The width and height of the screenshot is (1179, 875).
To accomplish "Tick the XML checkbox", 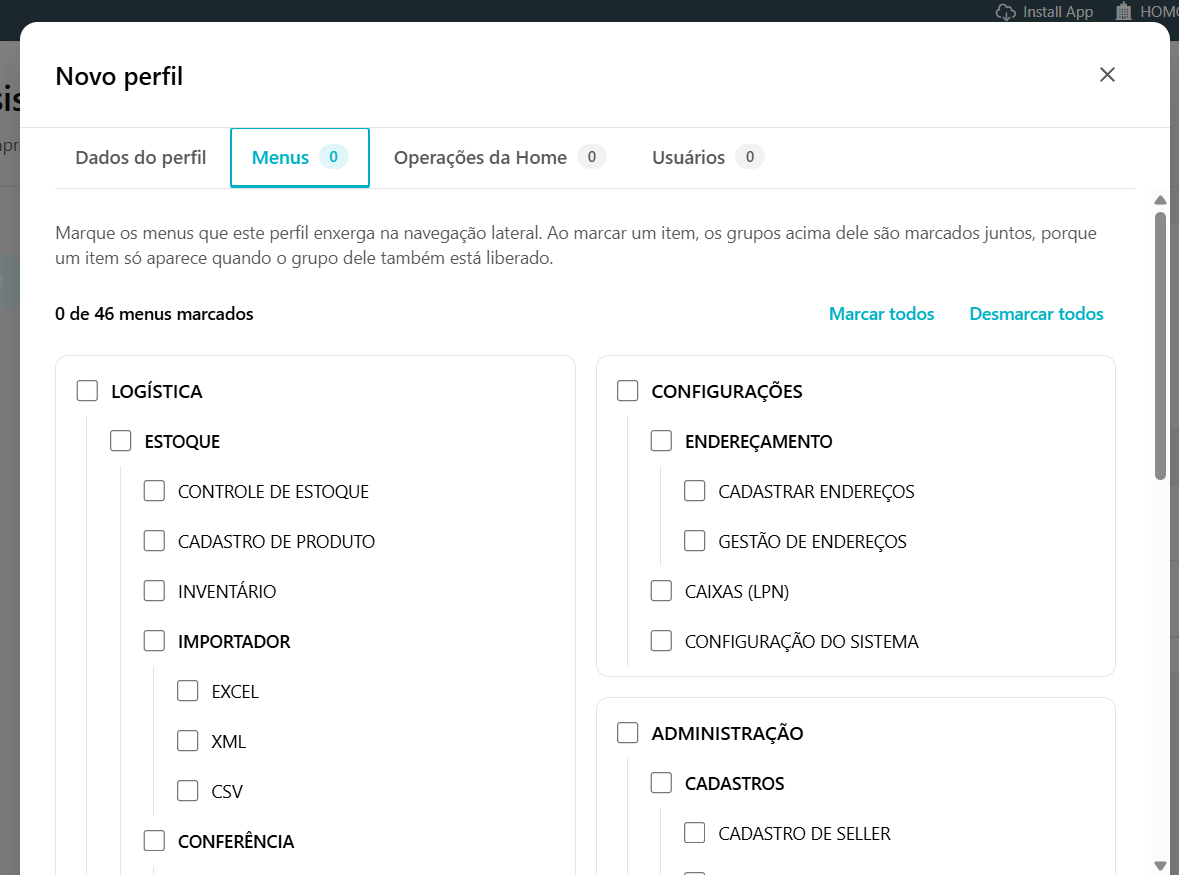I will coord(187,740).
